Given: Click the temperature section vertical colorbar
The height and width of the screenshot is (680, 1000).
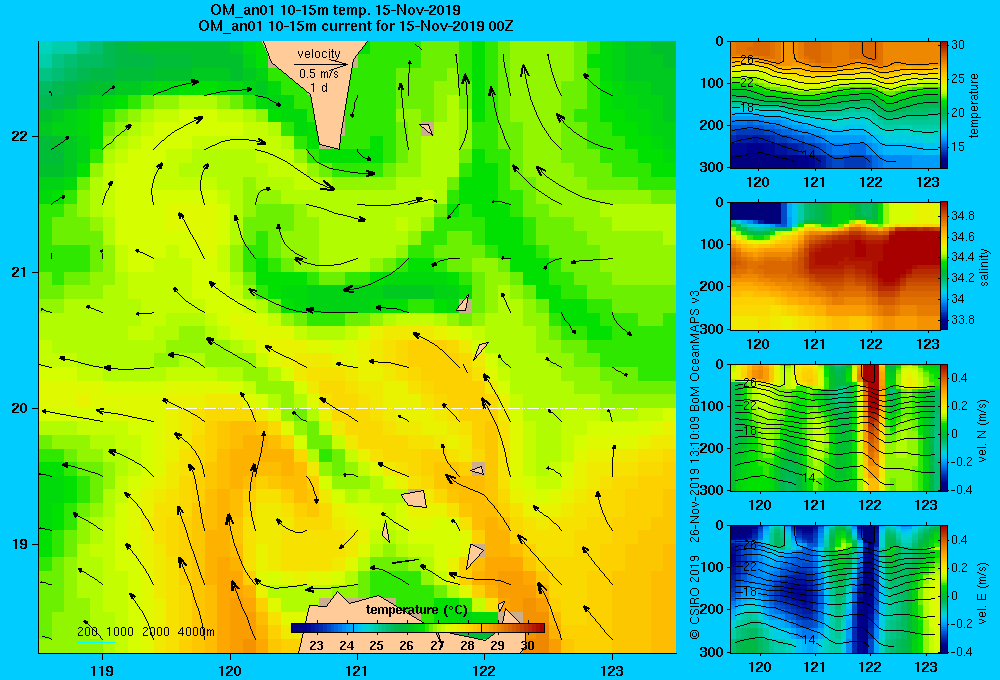Looking at the screenshot, I should pos(944,105).
